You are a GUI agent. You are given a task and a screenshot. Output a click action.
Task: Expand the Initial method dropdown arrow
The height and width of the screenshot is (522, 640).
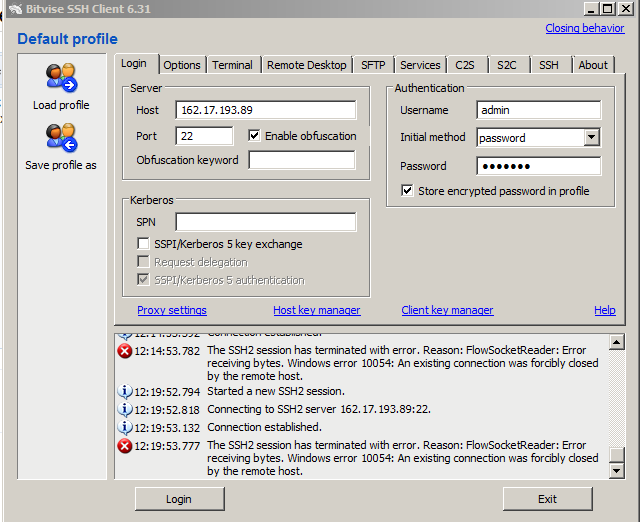591,137
